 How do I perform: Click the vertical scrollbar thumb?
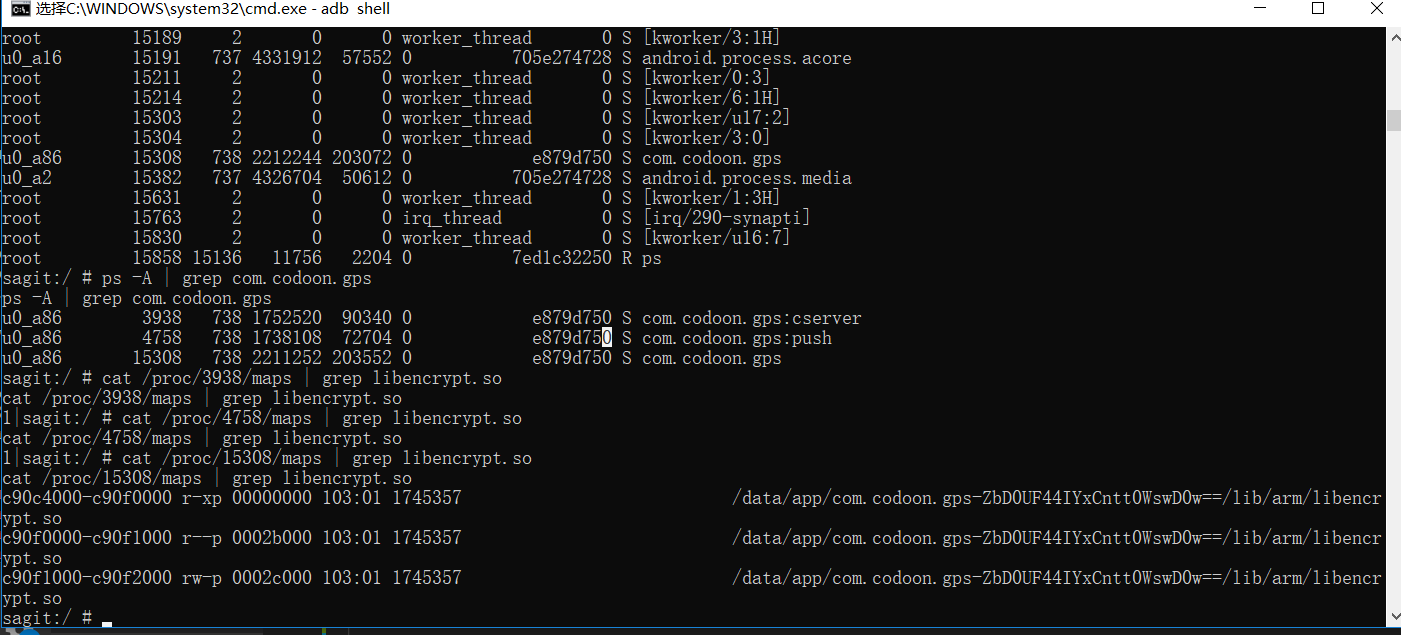[x=1392, y=120]
